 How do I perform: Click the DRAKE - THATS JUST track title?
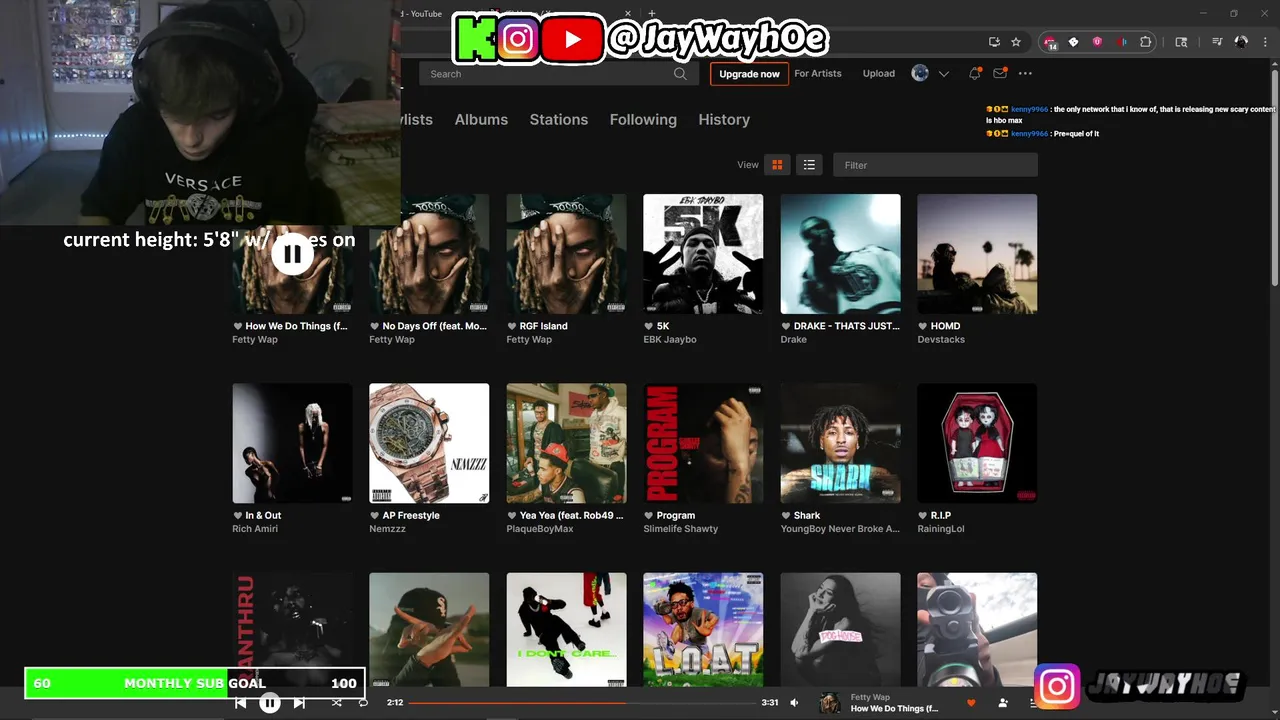click(x=846, y=326)
